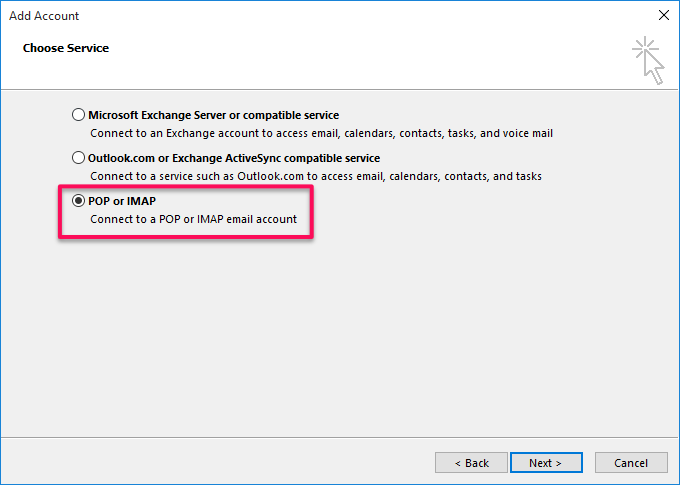Click the "Connect to an Exchange account" description
The width and height of the screenshot is (680, 485).
pos(321,133)
